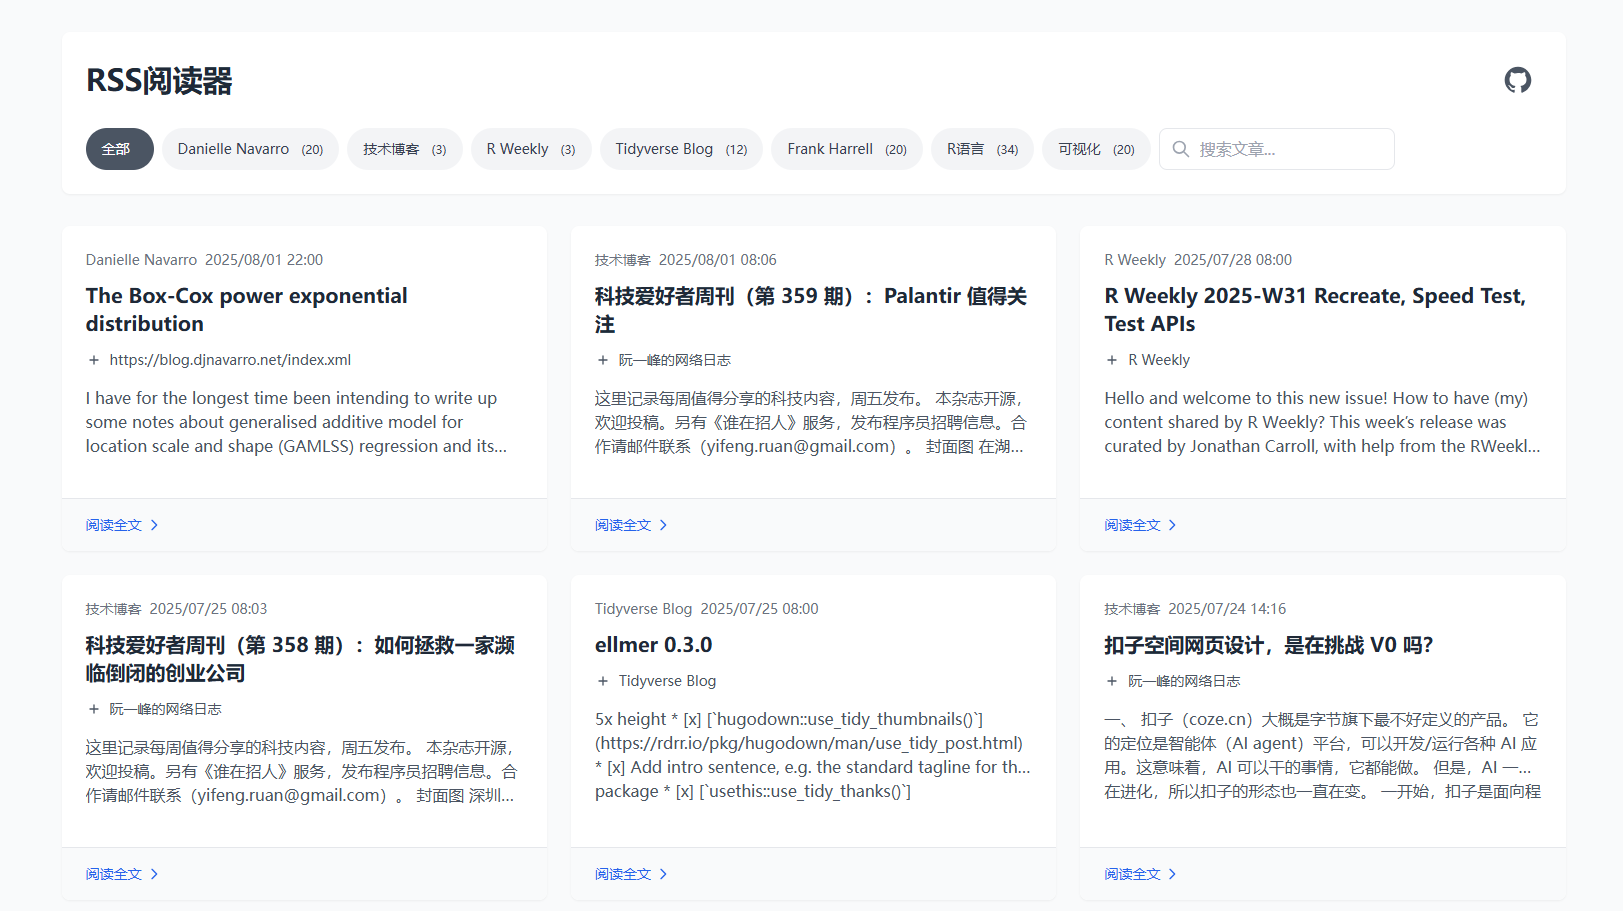The height and width of the screenshot is (911, 1623).
Task: Click https://blog.djnavarro.net/index.xml source text
Action: pos(230,360)
